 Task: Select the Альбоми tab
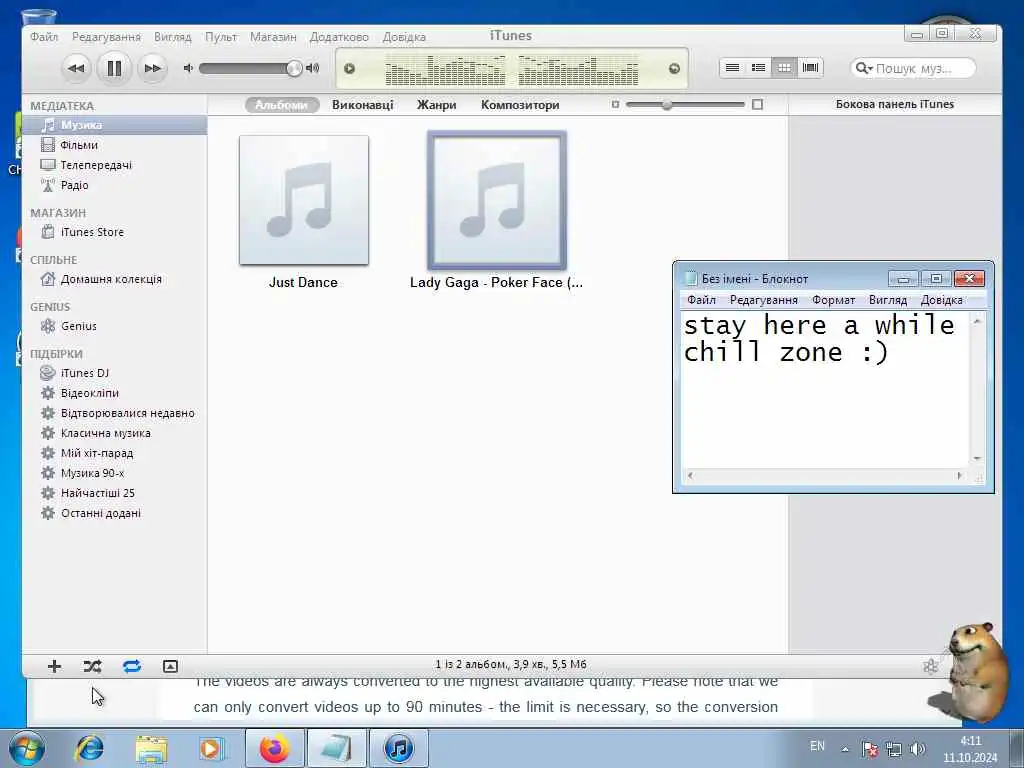click(281, 104)
